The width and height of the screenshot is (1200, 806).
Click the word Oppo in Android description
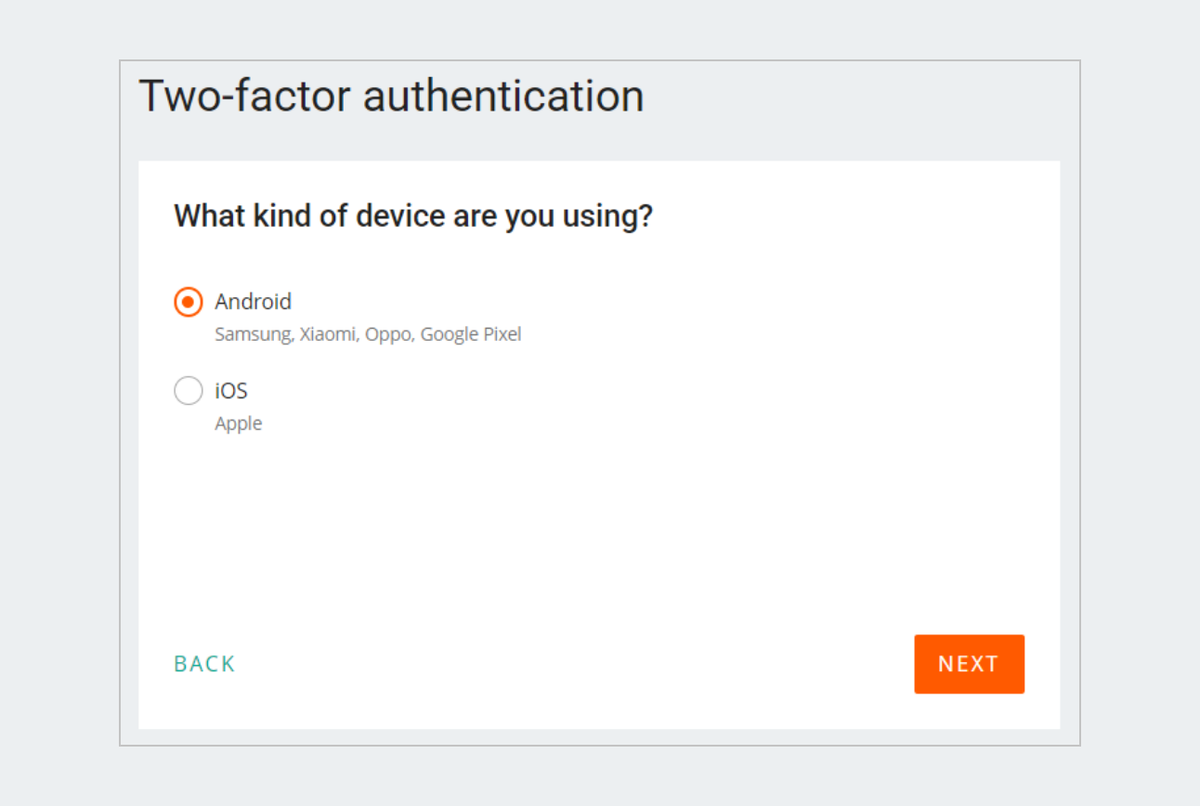pyautogui.click(x=390, y=334)
